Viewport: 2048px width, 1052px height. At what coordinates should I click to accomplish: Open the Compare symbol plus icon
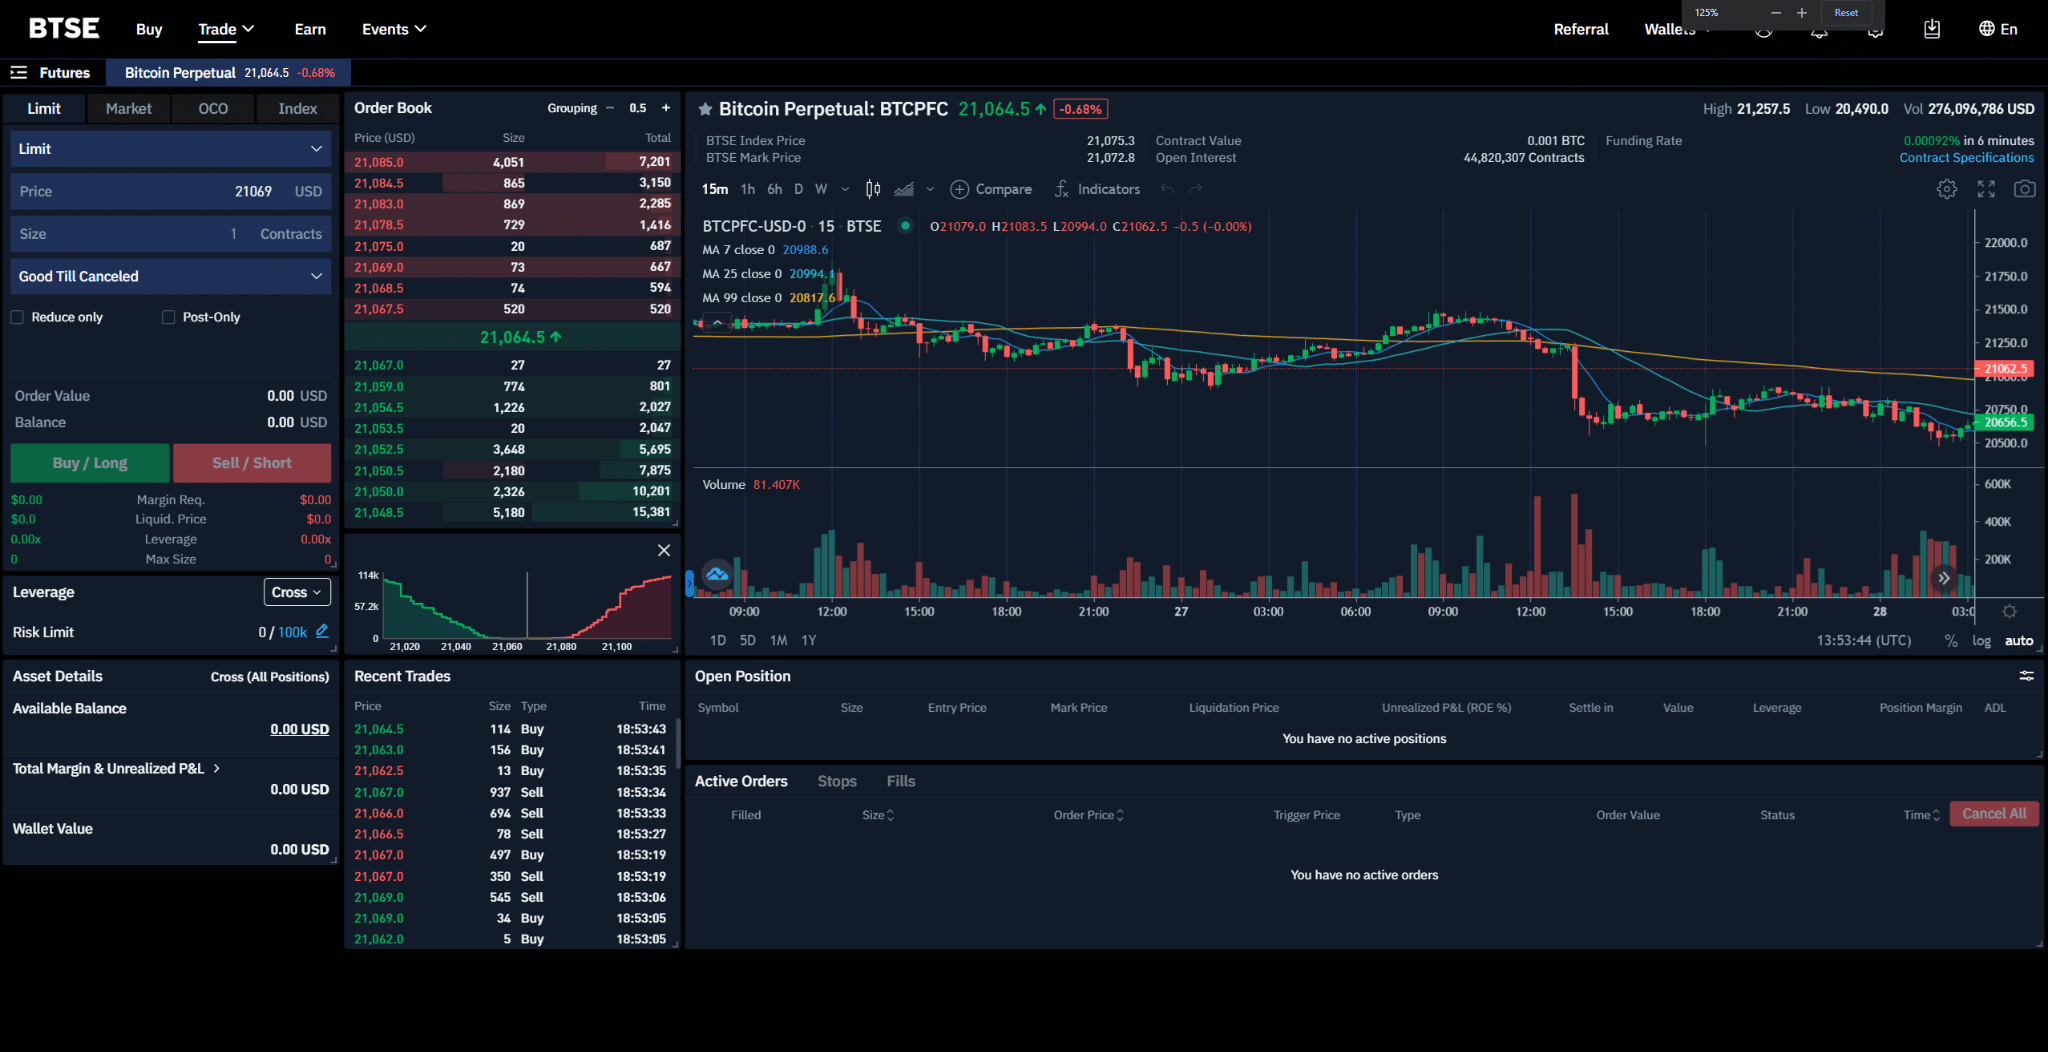tap(959, 189)
